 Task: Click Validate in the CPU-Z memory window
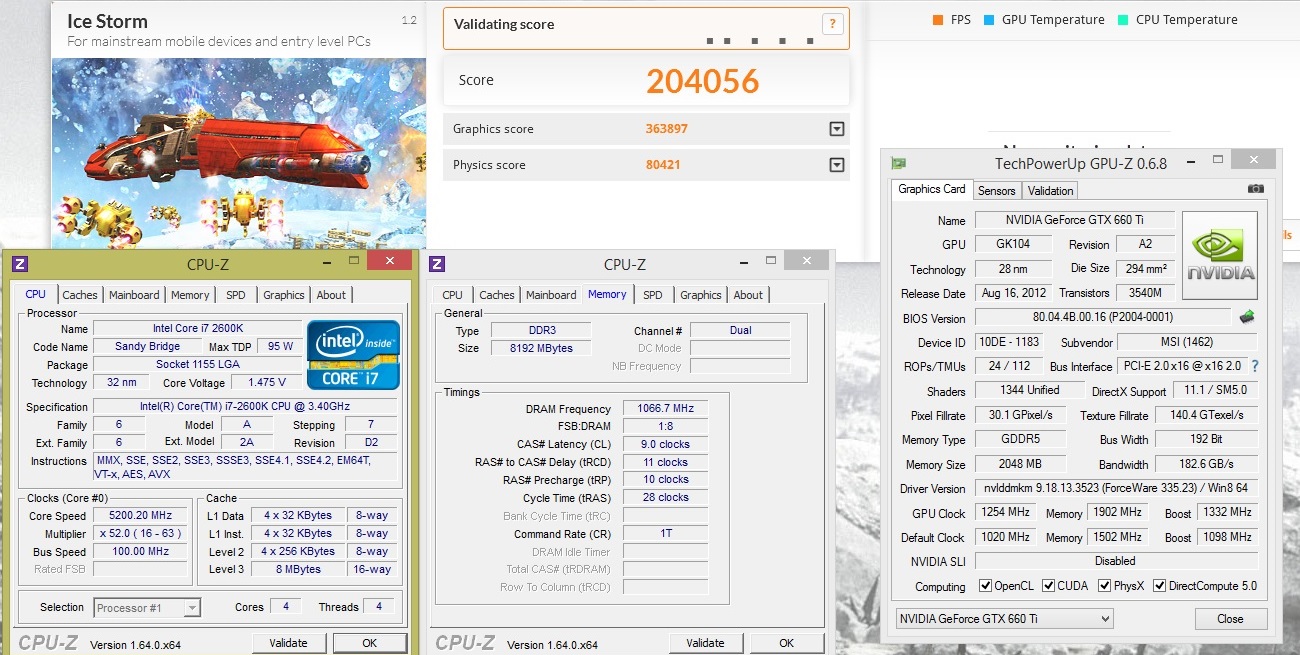pyautogui.click(x=706, y=643)
